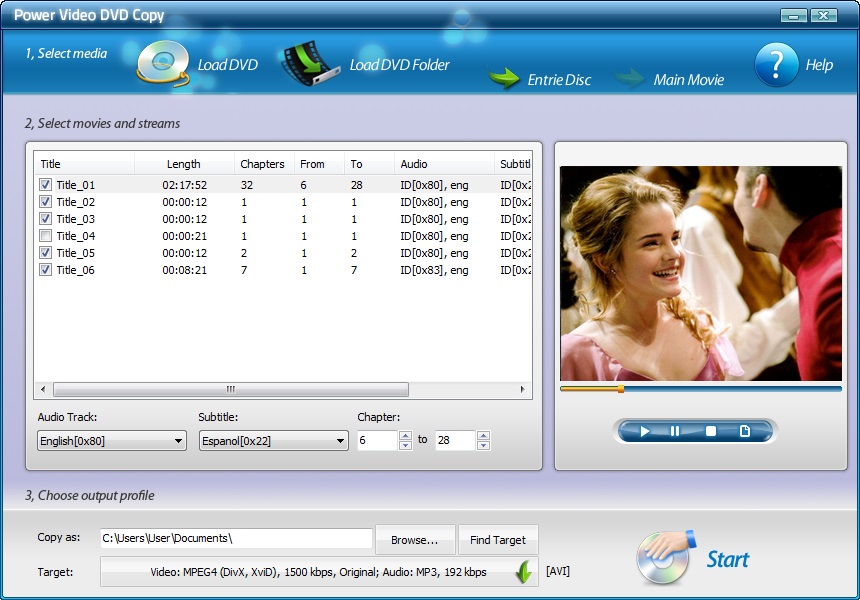Uncheck the Title_06 checkbox
The image size is (860, 600).
point(45,270)
